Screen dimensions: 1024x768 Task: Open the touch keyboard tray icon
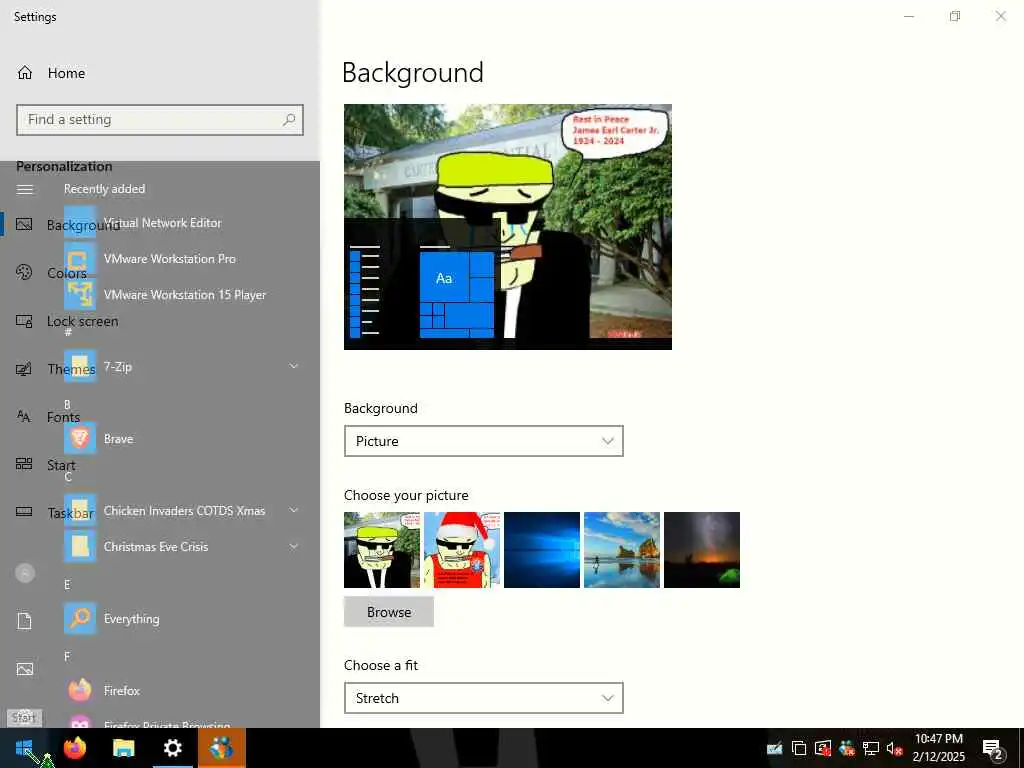click(x=775, y=748)
